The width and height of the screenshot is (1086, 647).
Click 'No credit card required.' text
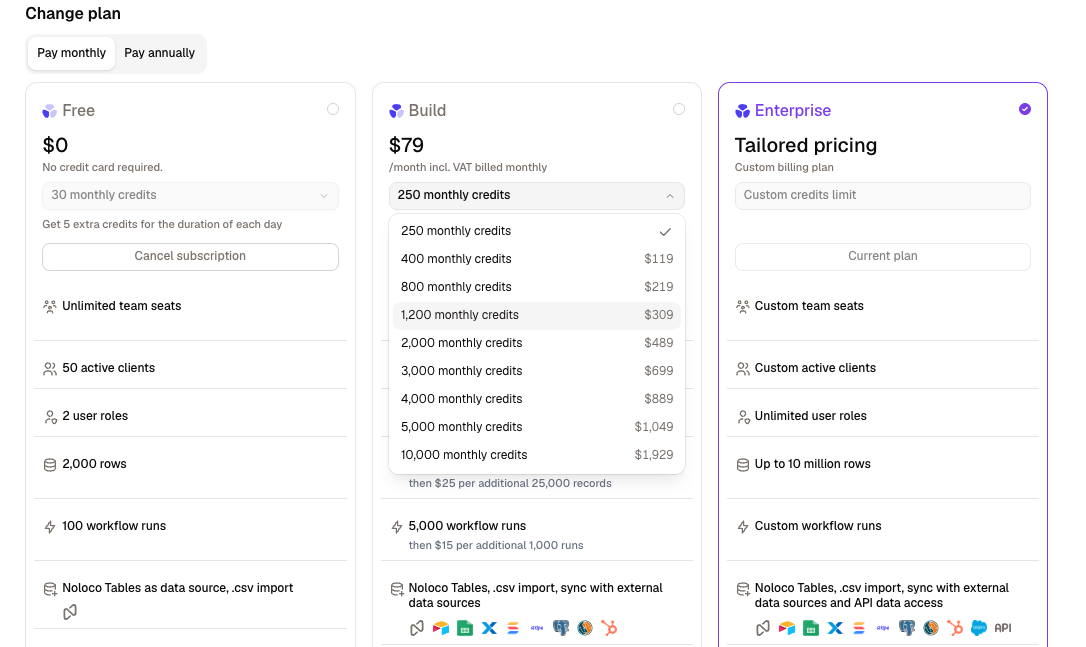click(103, 168)
